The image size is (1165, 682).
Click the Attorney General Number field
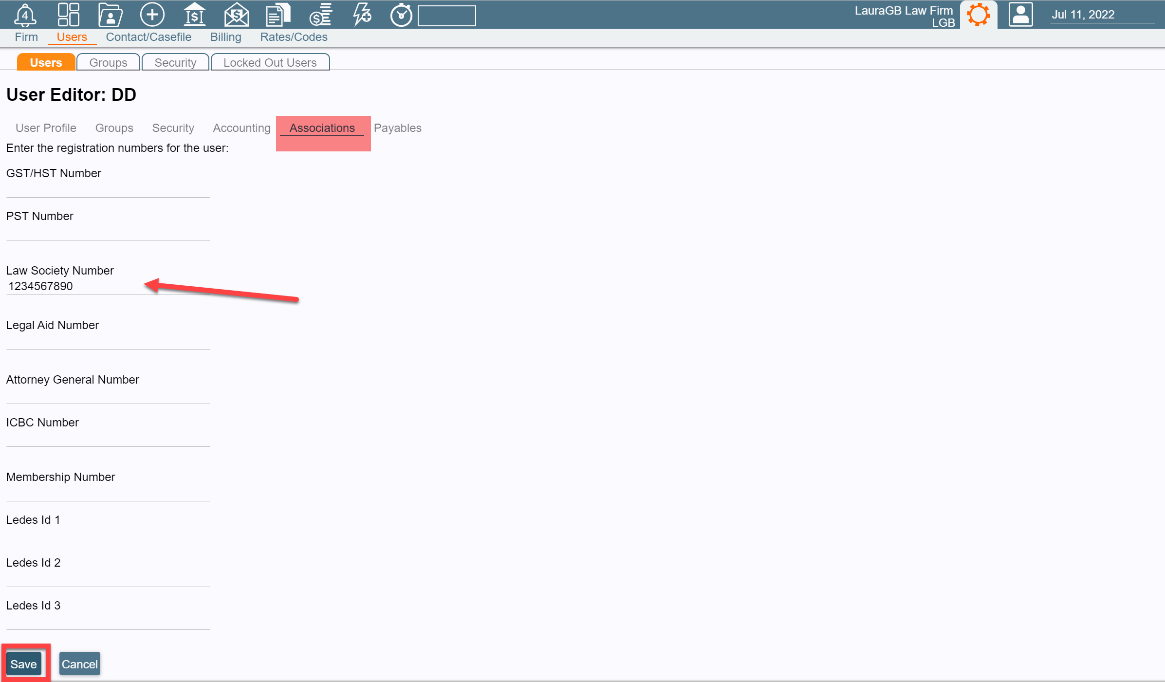[108, 395]
